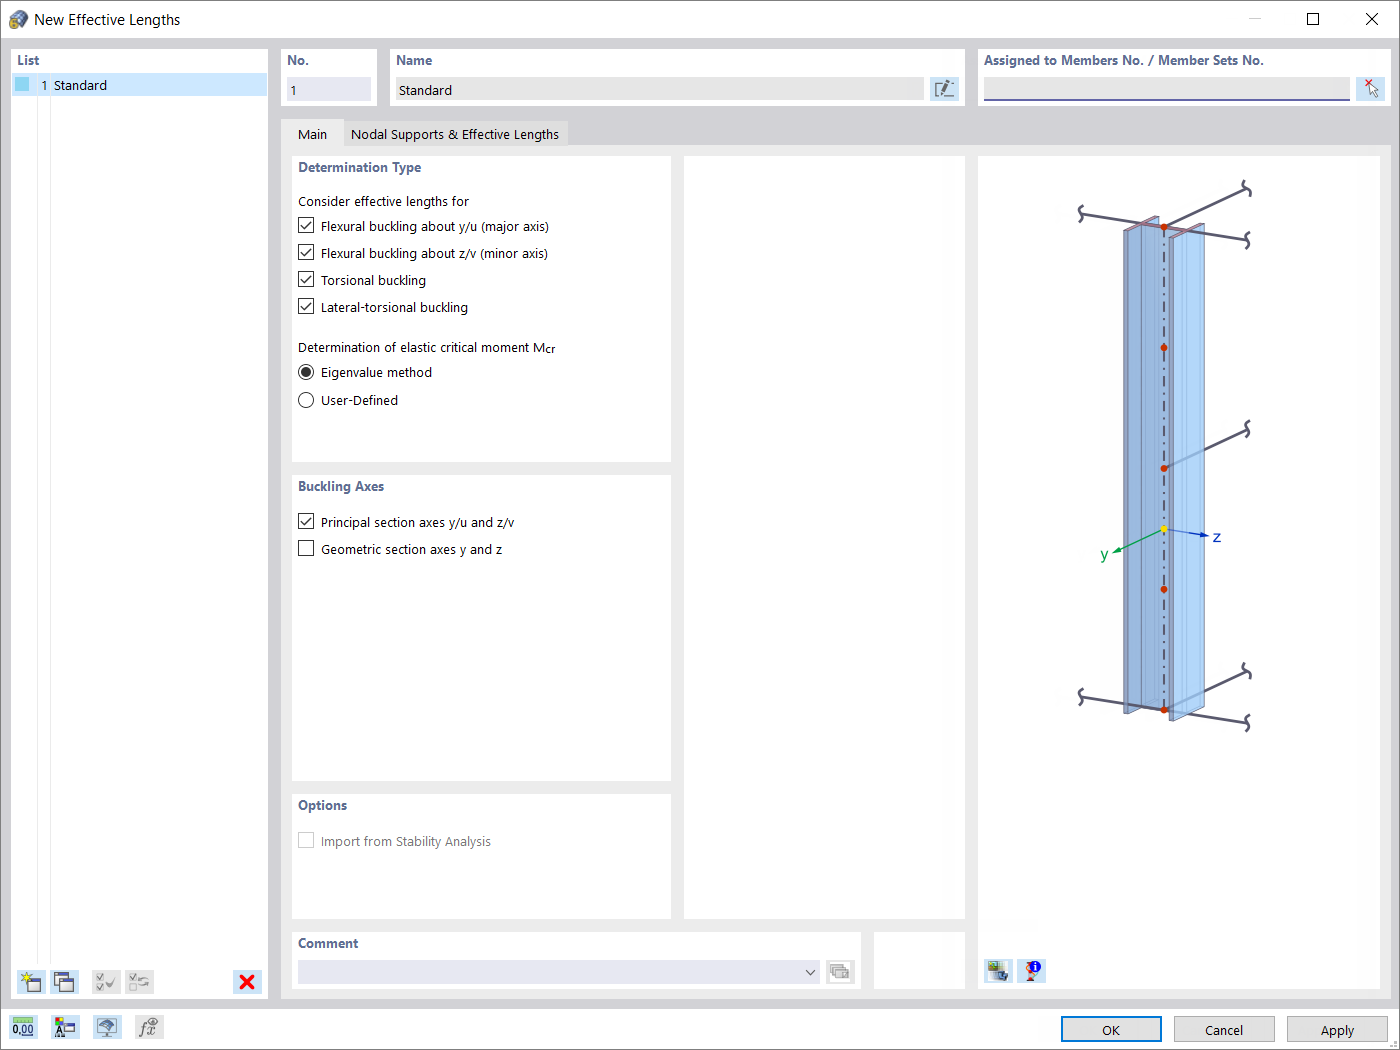Open the edit name pencil icon

[x=944, y=88]
